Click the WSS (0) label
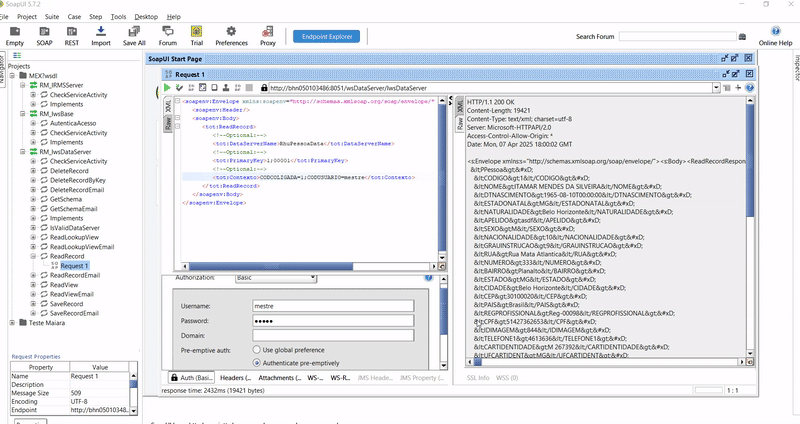800x424 pixels. [507, 378]
